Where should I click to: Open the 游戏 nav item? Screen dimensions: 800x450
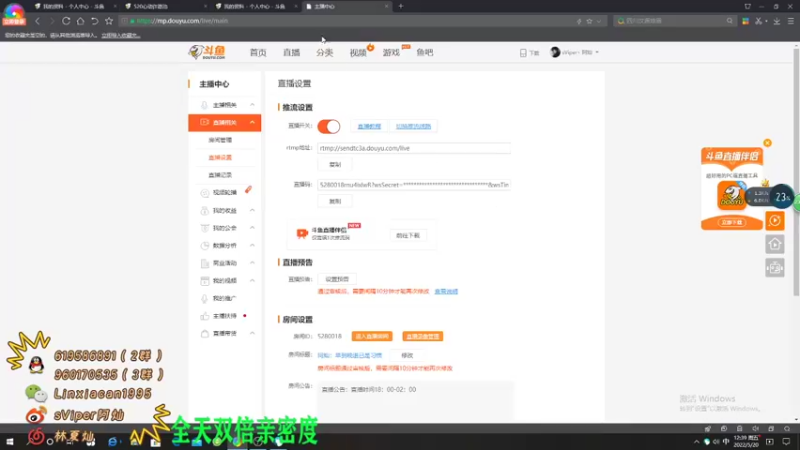point(391,53)
